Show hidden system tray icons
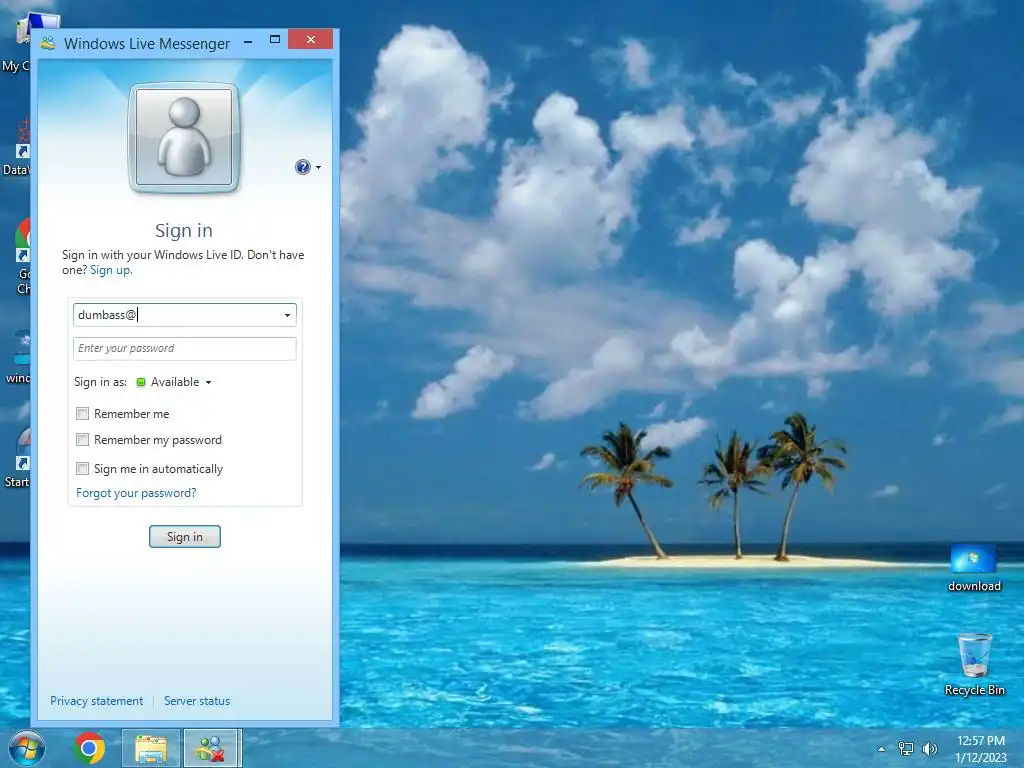This screenshot has height=768, width=1024. click(882, 749)
